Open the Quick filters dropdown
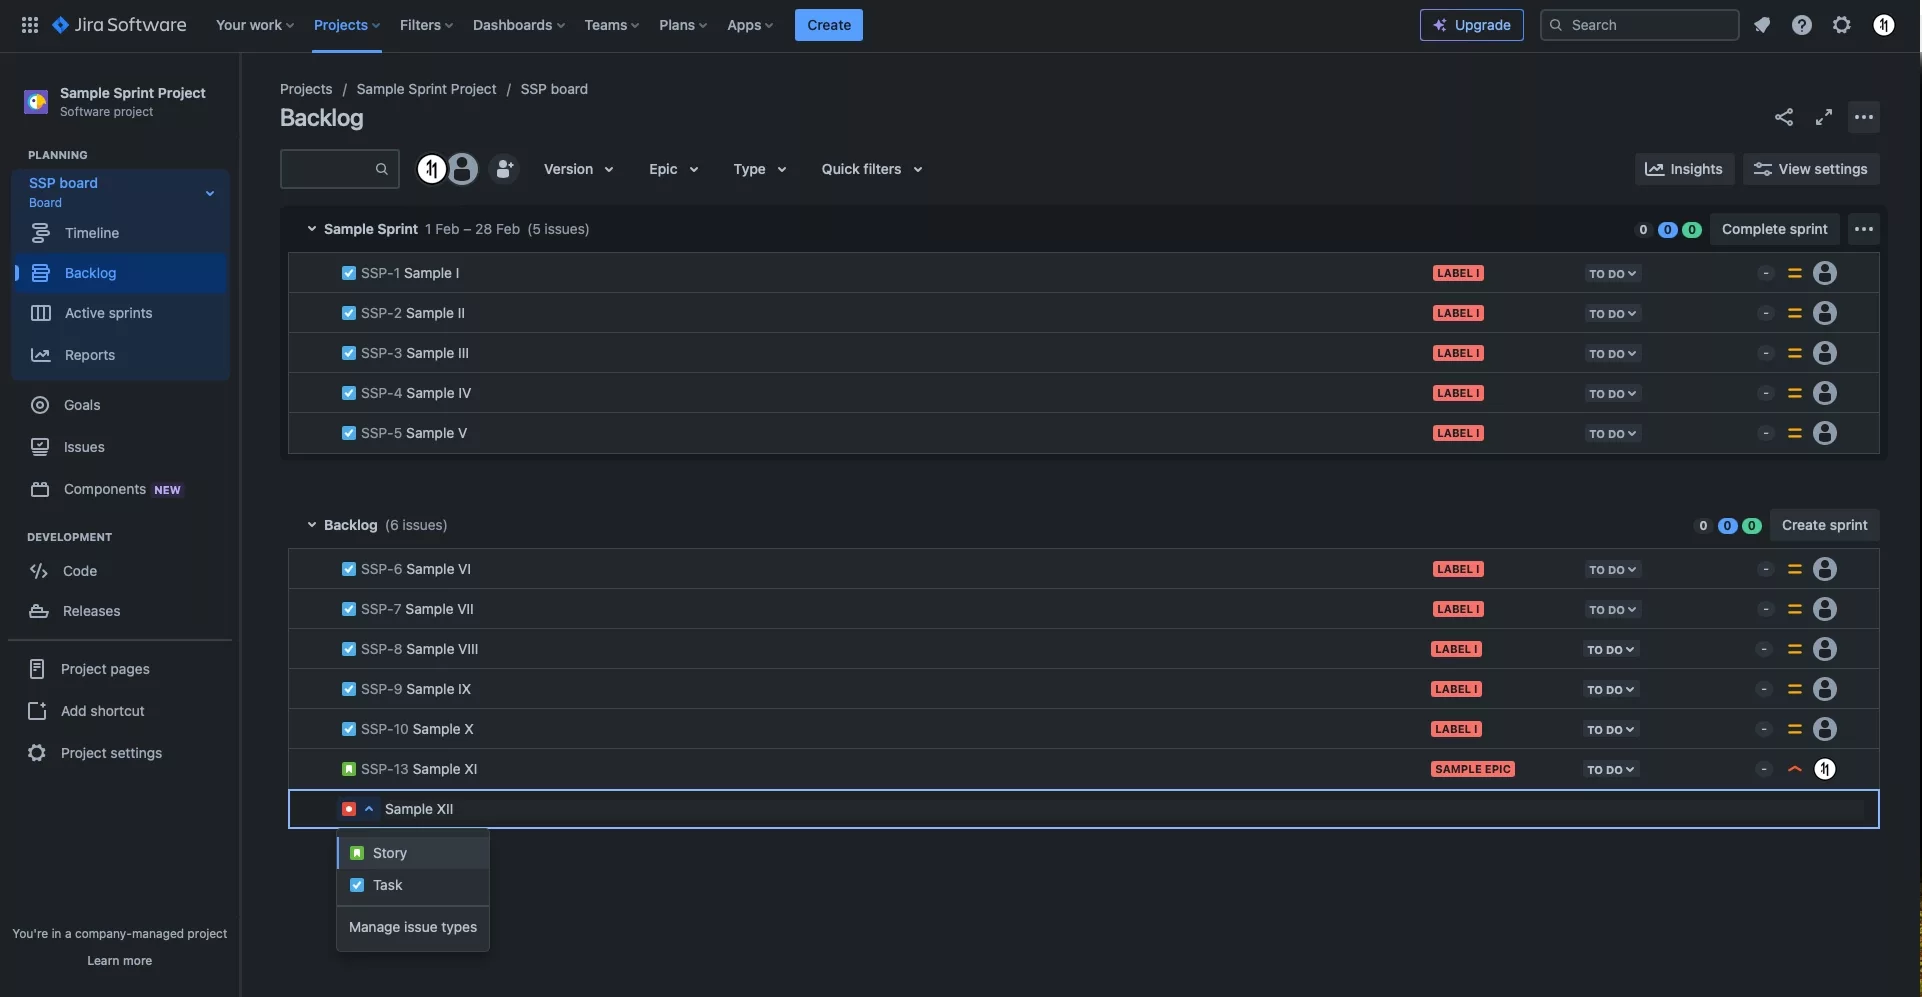This screenshot has height=997, width=1922. click(872, 169)
